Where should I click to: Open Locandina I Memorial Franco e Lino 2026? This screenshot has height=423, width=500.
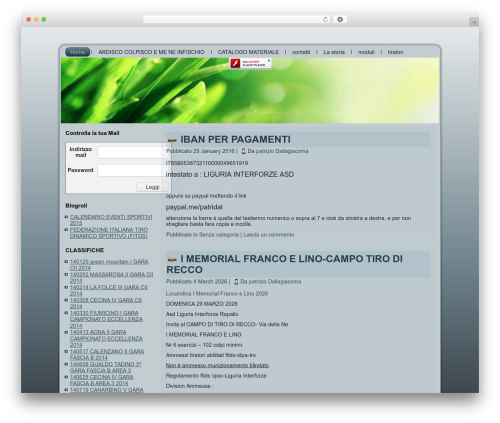coord(217,294)
